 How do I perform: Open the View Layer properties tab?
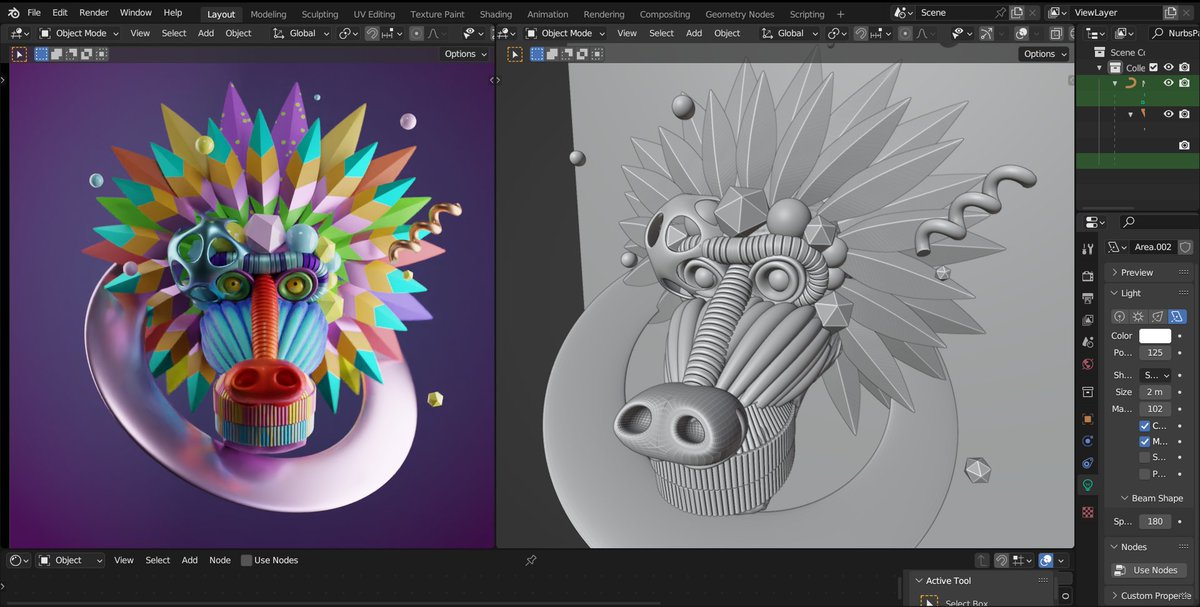pos(1088,320)
